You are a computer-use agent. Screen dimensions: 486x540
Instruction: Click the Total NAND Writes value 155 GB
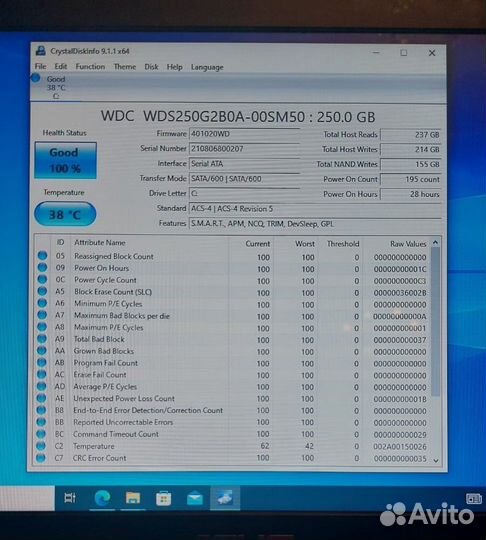[x=411, y=164]
